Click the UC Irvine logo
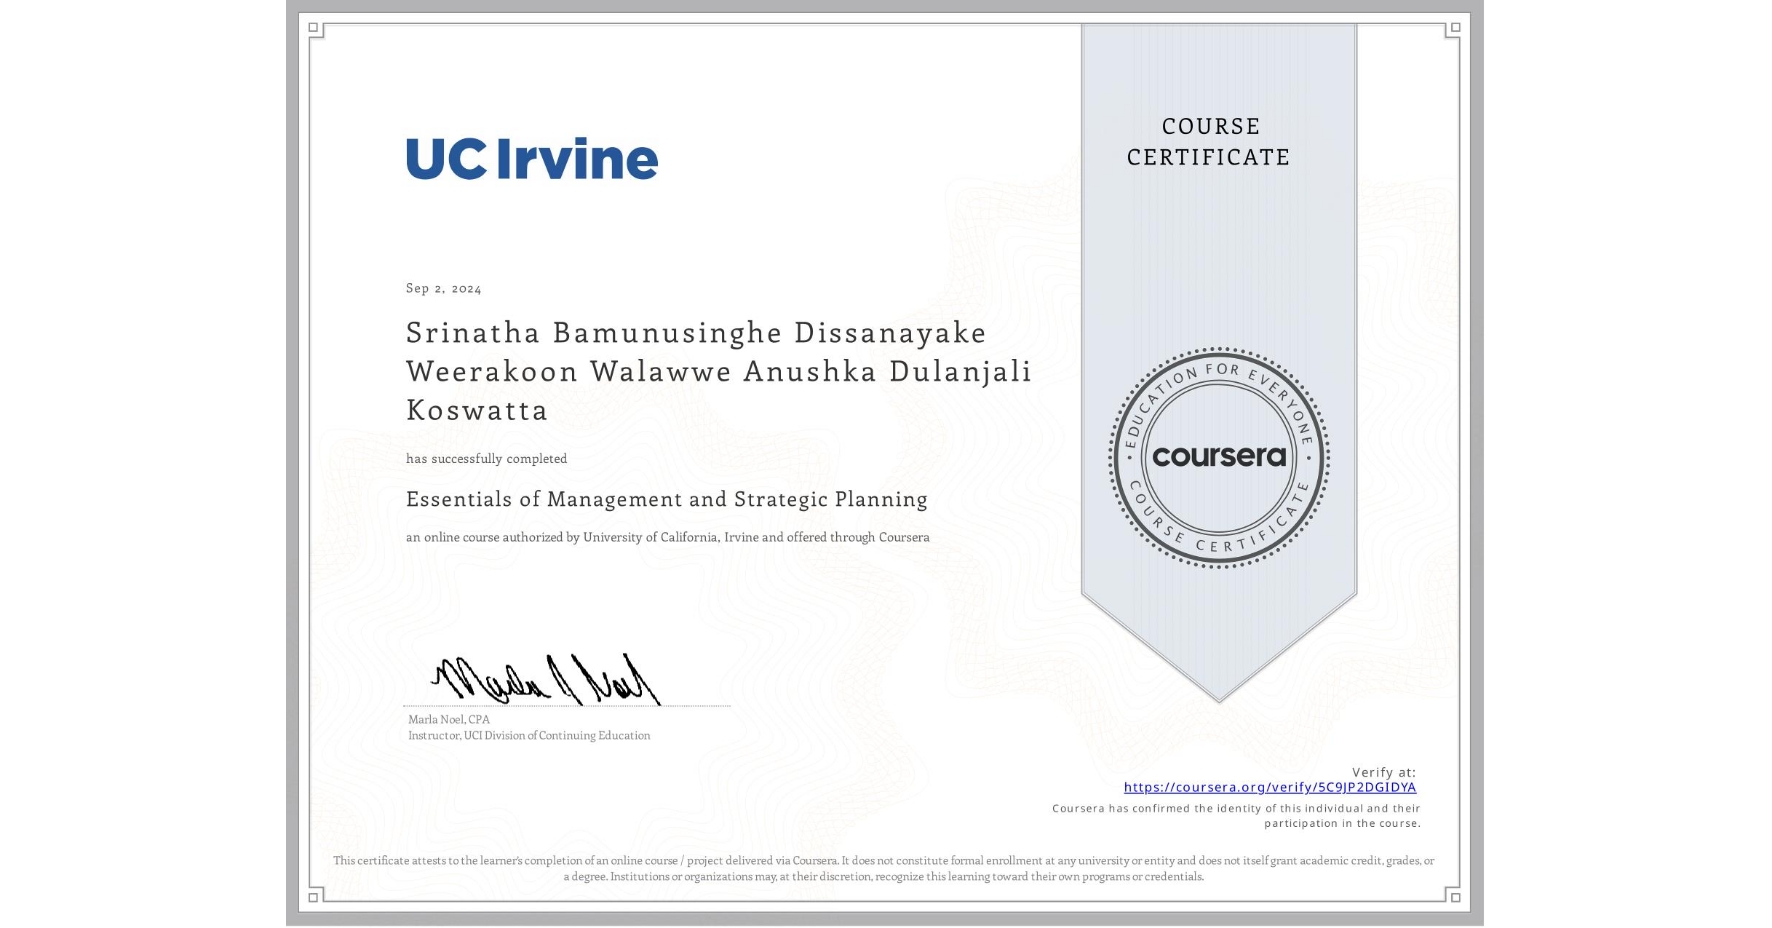The width and height of the screenshot is (1772, 928). coord(532,159)
